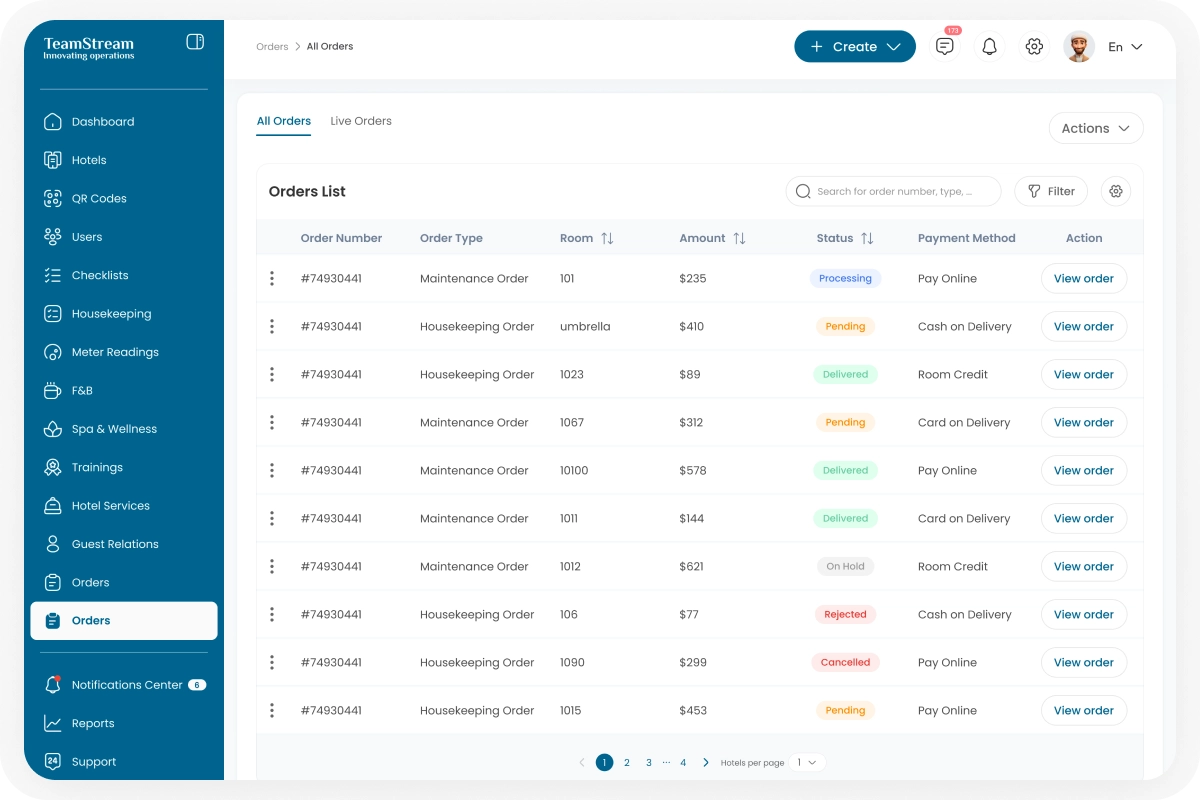Click View order for the $410 order

(x=1083, y=327)
